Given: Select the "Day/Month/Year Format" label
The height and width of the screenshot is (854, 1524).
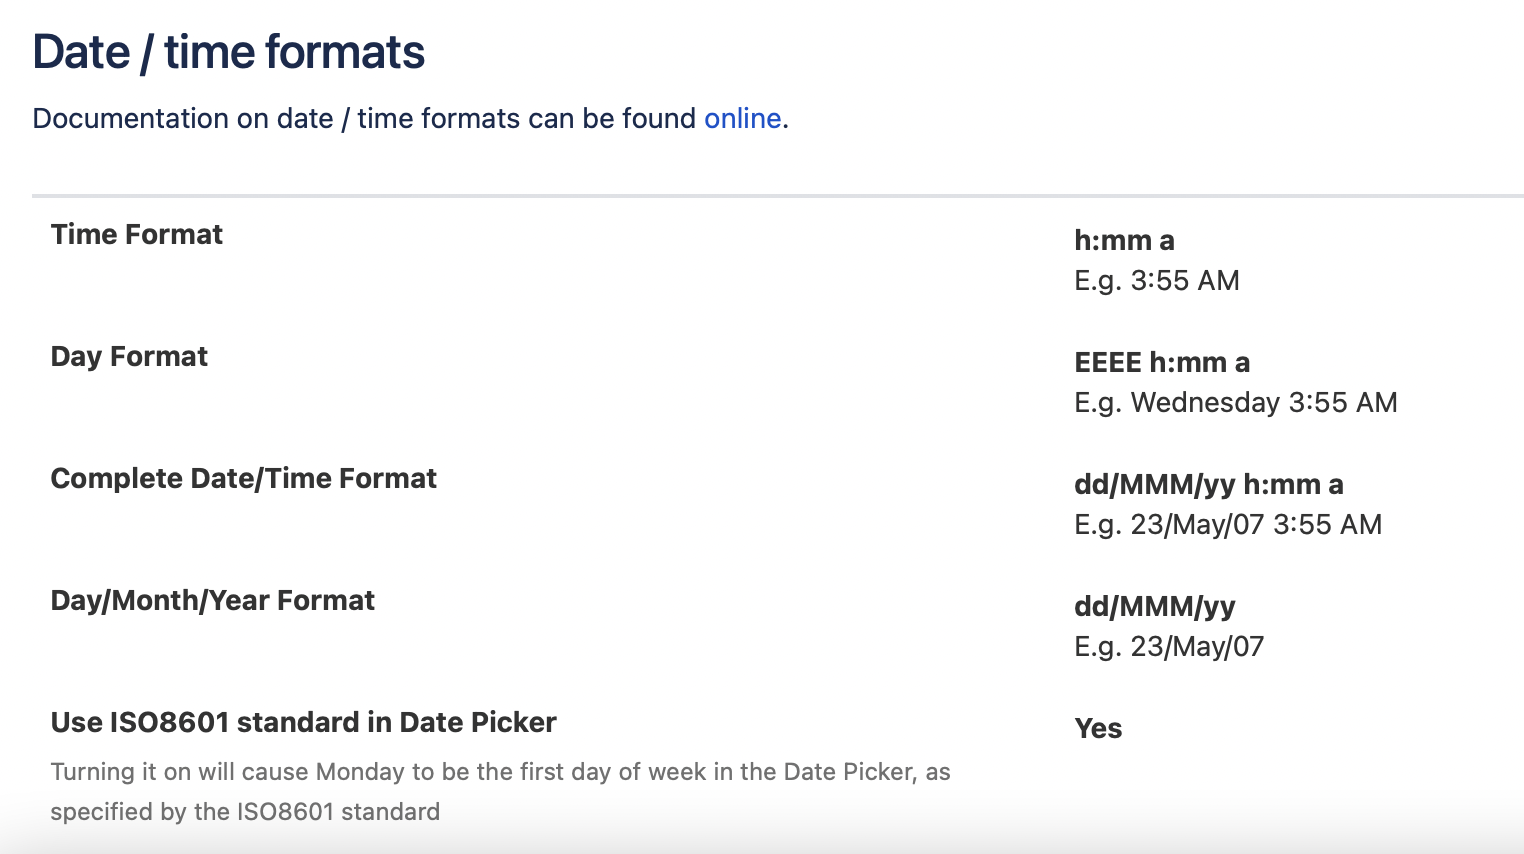Looking at the screenshot, I should coord(212,600).
